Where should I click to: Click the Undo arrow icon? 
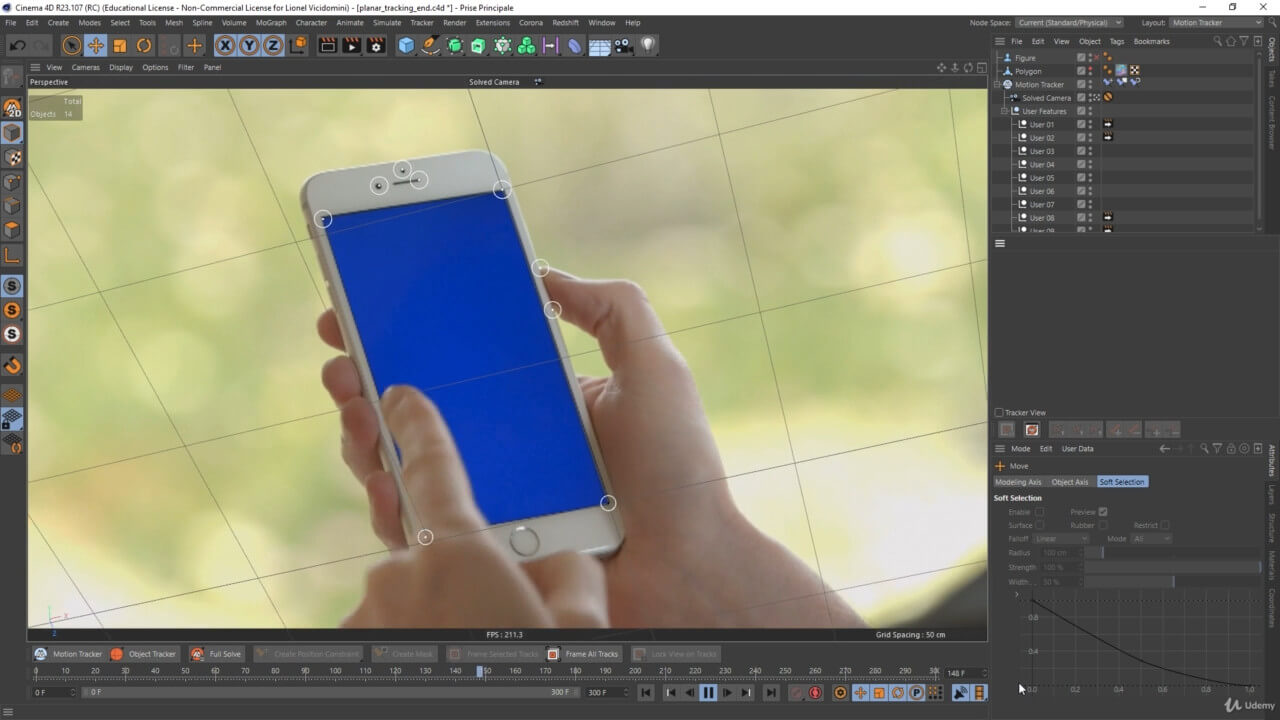tap(17, 45)
